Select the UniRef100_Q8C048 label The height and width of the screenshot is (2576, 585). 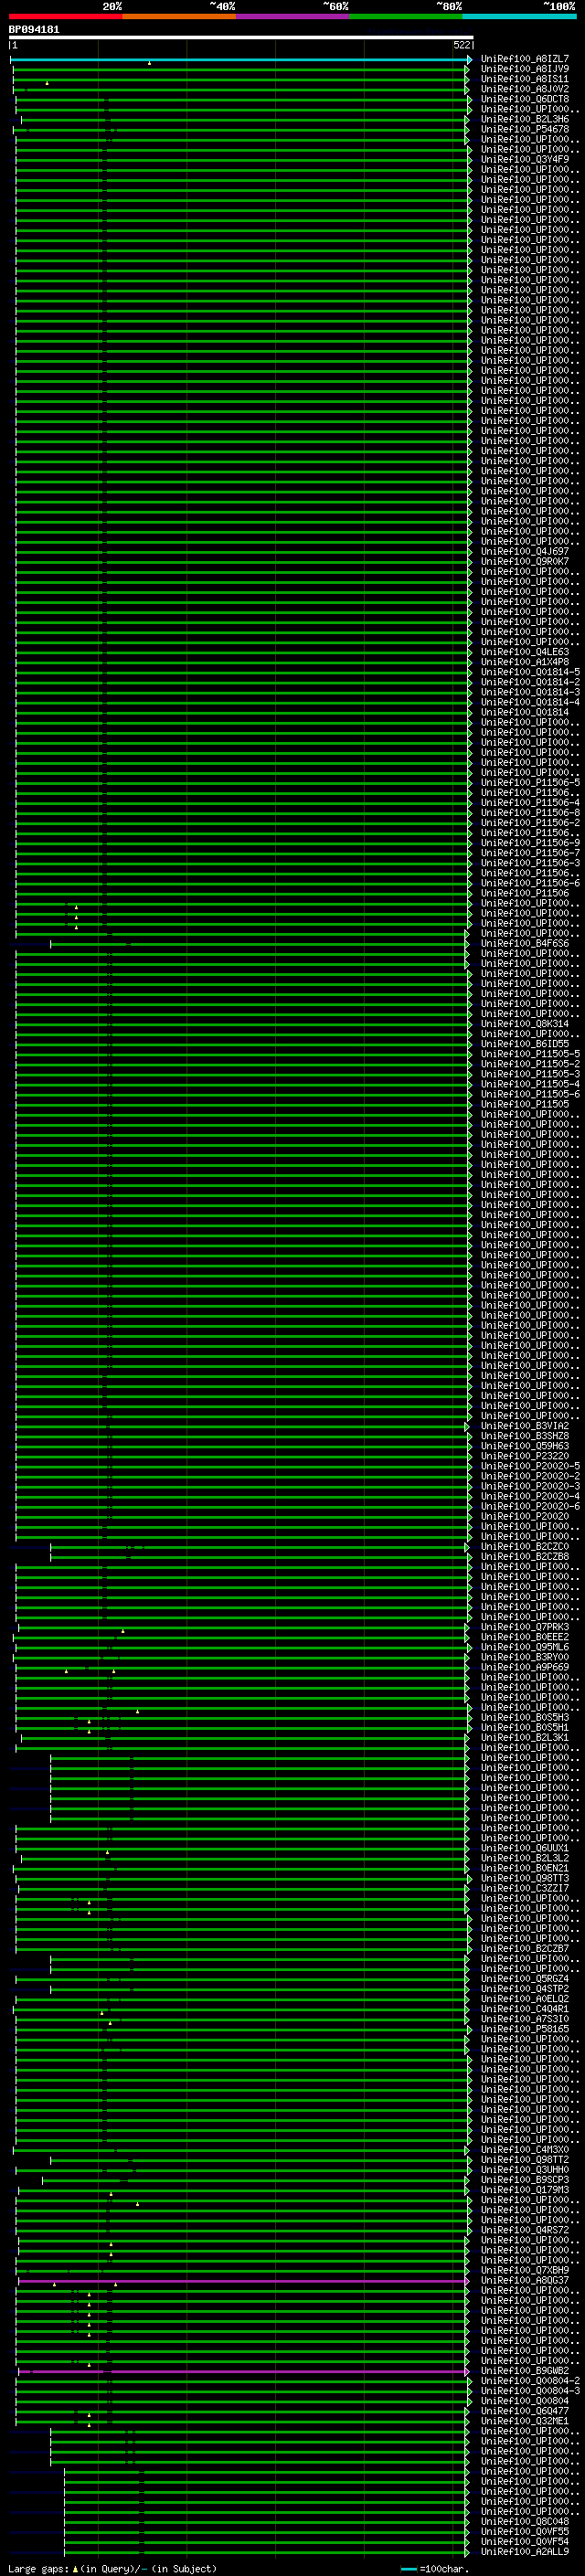point(524,2522)
